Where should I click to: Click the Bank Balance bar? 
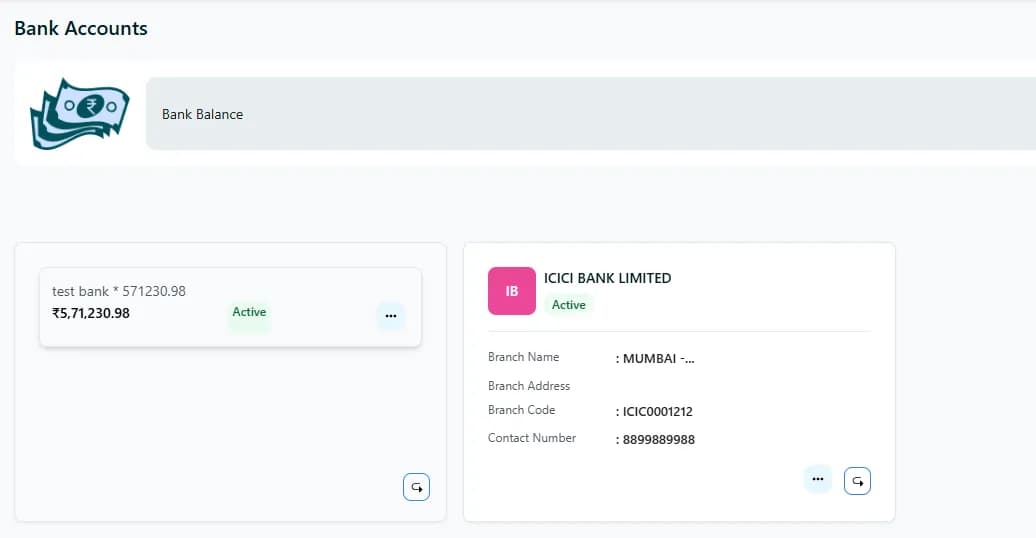pyautogui.click(x=591, y=114)
